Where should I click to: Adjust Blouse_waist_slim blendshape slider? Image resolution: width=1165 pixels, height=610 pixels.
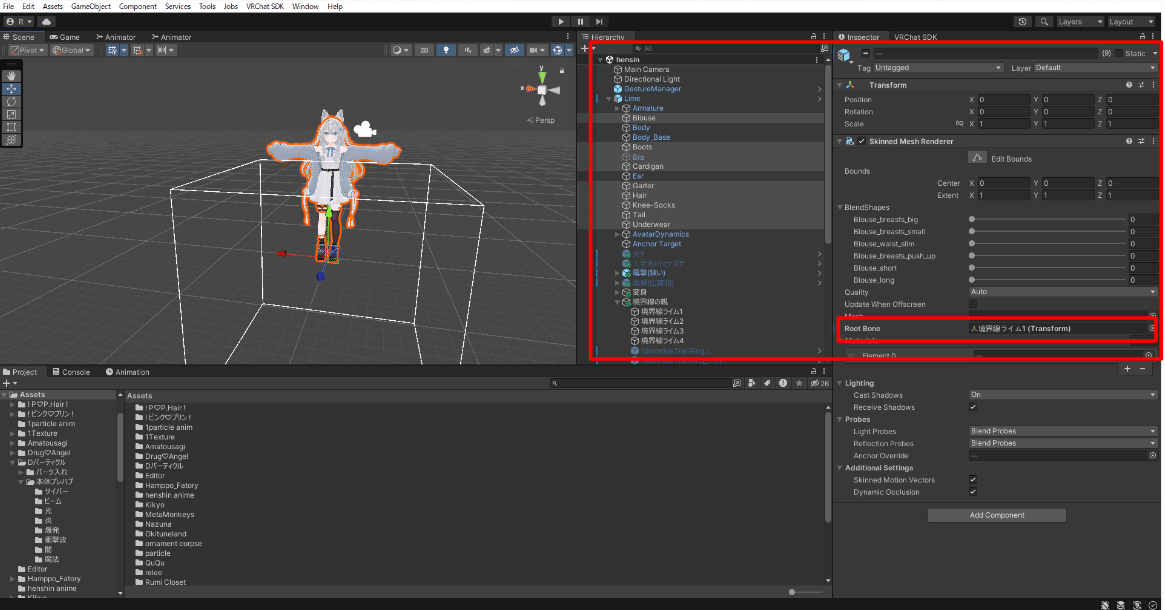pyautogui.click(x=1048, y=244)
